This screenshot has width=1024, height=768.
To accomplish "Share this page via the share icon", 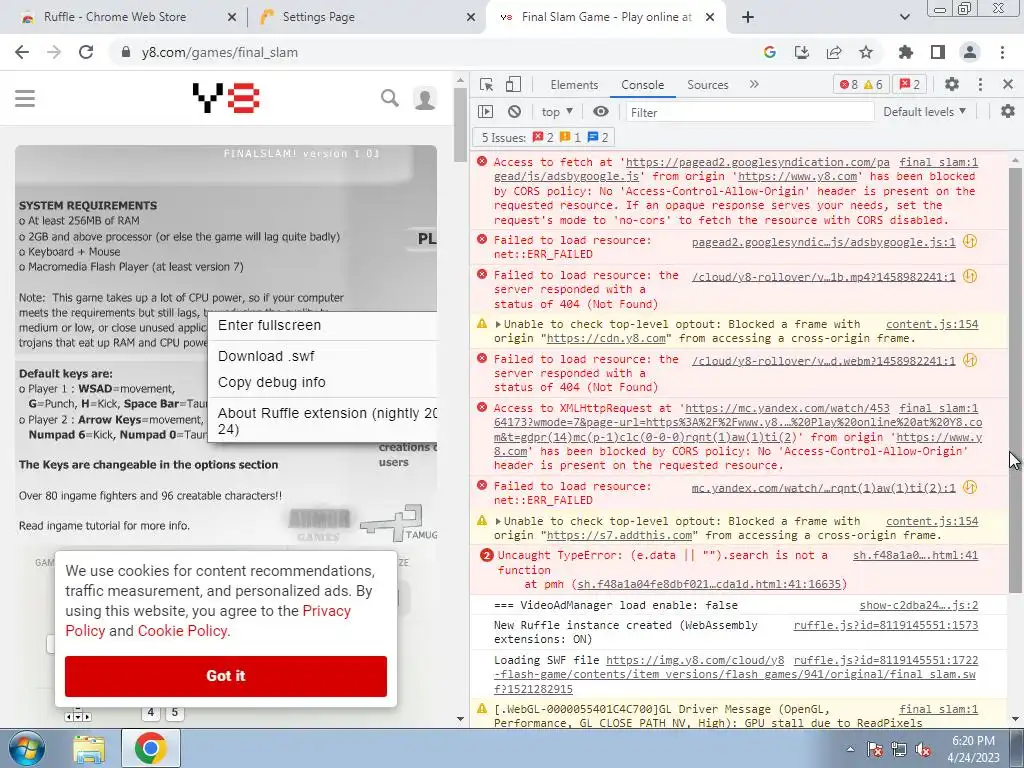I will [x=834, y=52].
